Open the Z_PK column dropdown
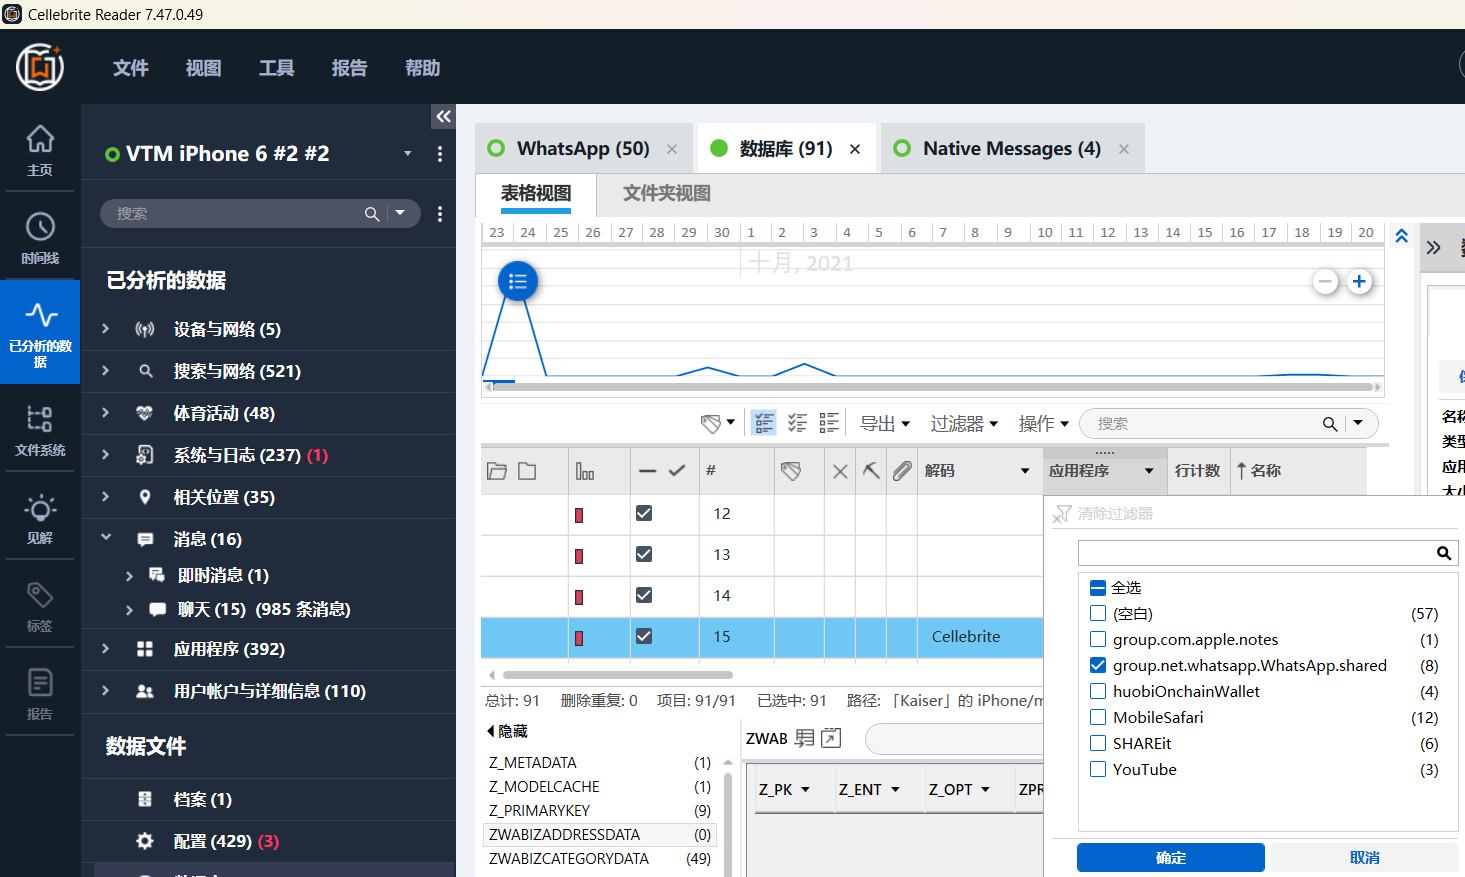The width and height of the screenshot is (1465, 877). click(x=805, y=790)
